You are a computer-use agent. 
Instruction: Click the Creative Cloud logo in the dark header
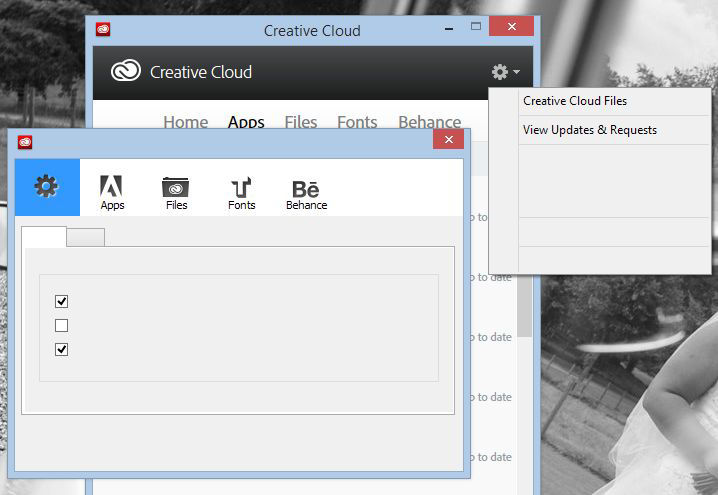tap(125, 71)
